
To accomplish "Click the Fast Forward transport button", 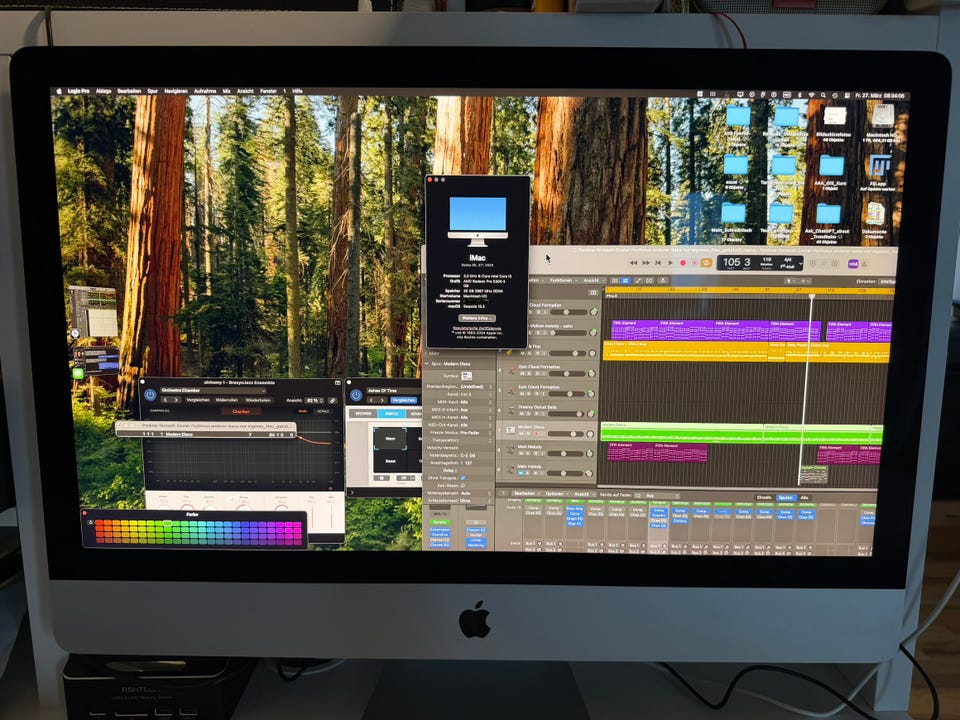I will point(646,263).
